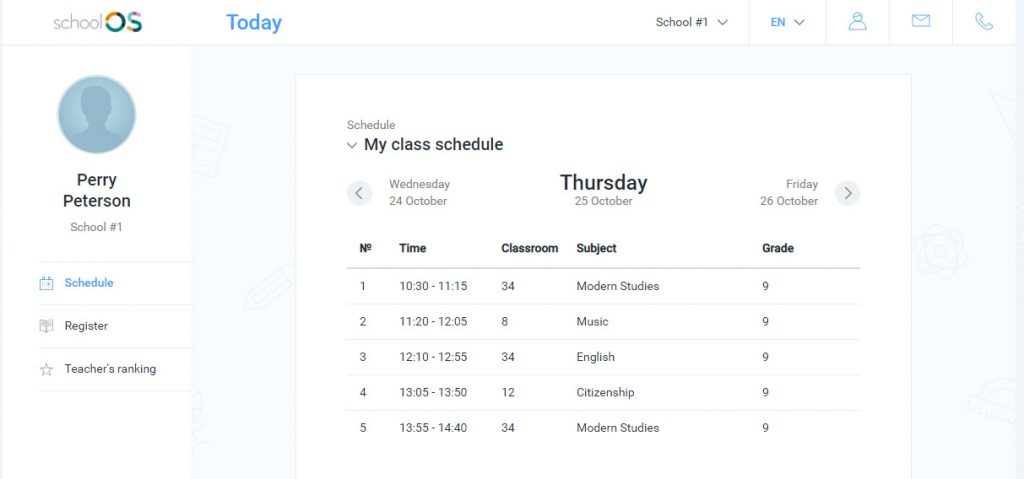Expand the My class schedule selector
The height and width of the screenshot is (479, 1024).
coord(425,144)
